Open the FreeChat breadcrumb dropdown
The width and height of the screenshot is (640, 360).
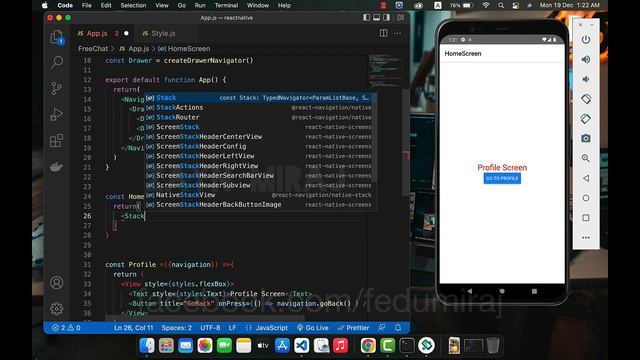pos(93,49)
